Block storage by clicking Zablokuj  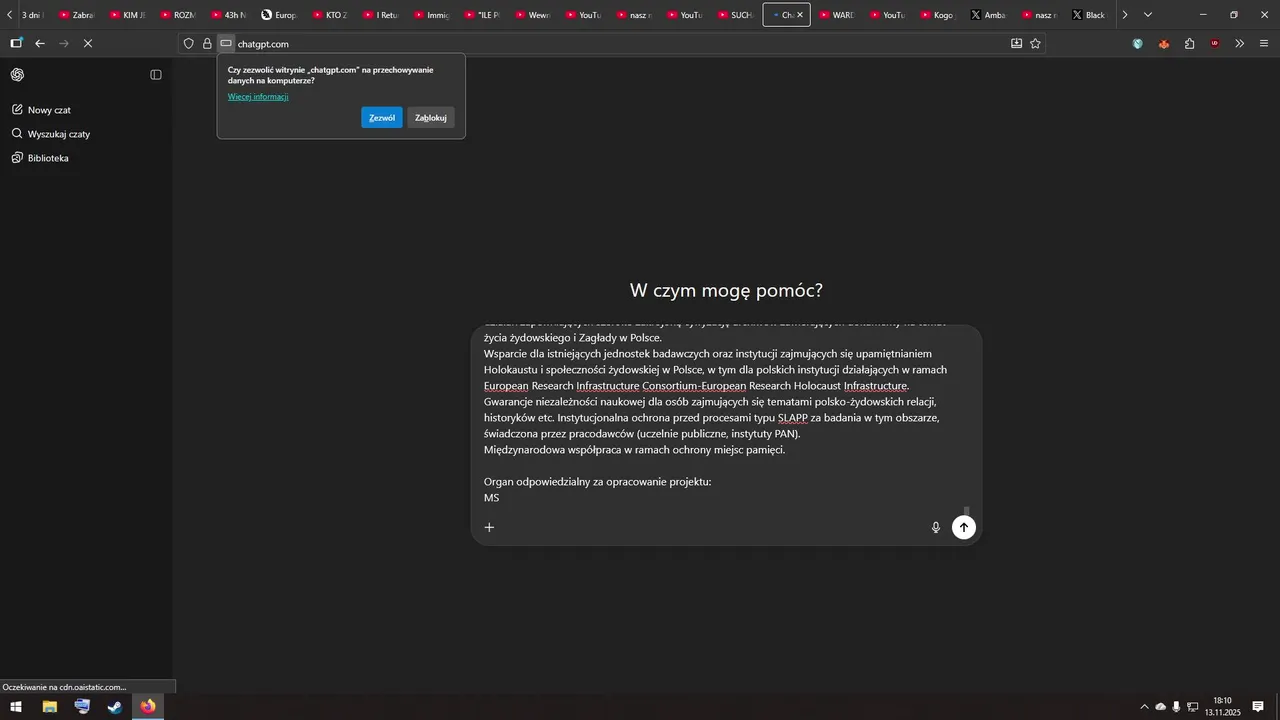[x=431, y=117]
